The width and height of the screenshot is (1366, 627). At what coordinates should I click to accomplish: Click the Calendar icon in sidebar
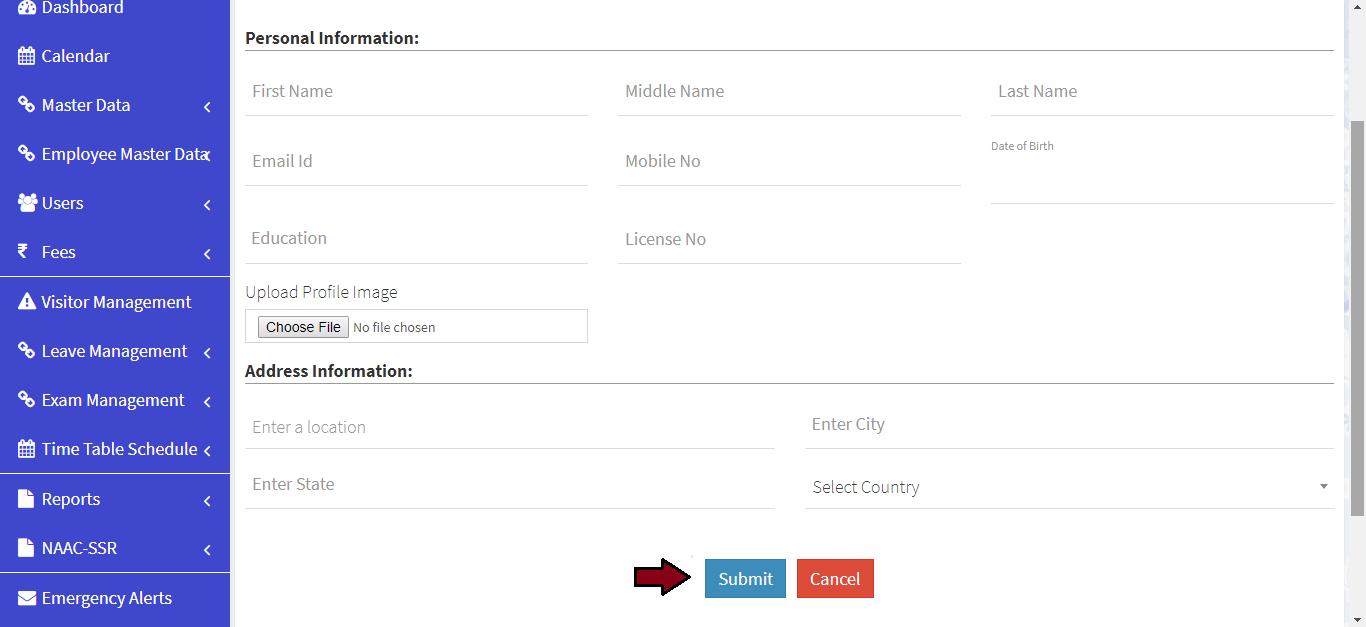click(x=27, y=56)
